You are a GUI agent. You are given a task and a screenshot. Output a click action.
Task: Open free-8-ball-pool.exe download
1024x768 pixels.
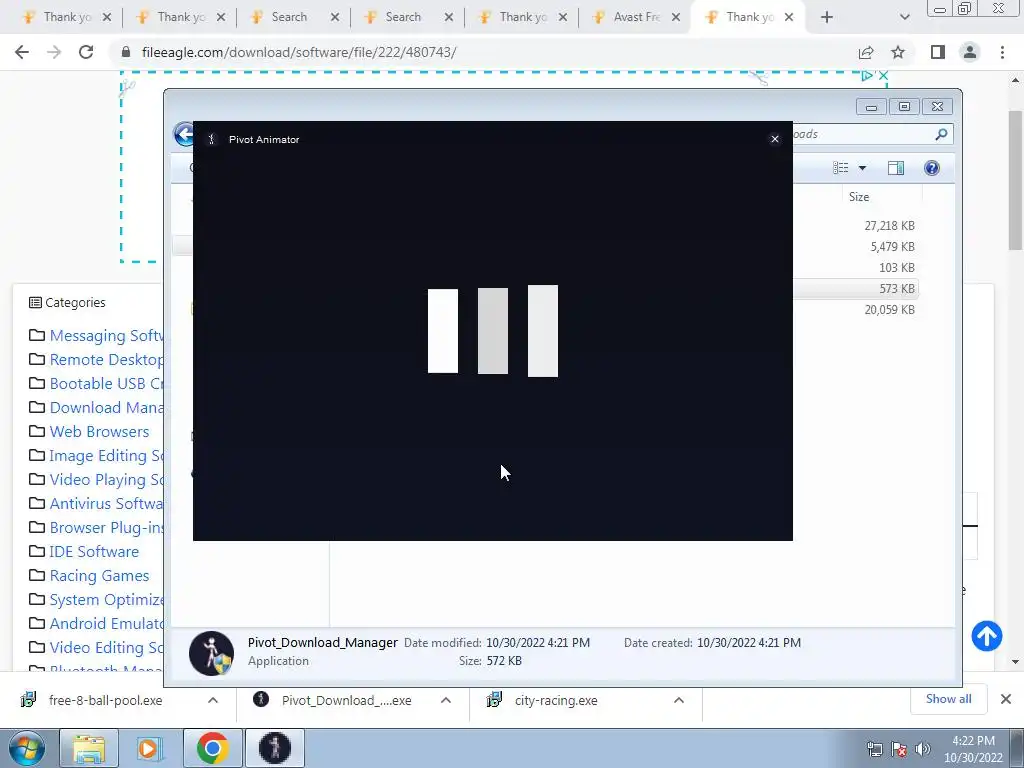(105, 700)
